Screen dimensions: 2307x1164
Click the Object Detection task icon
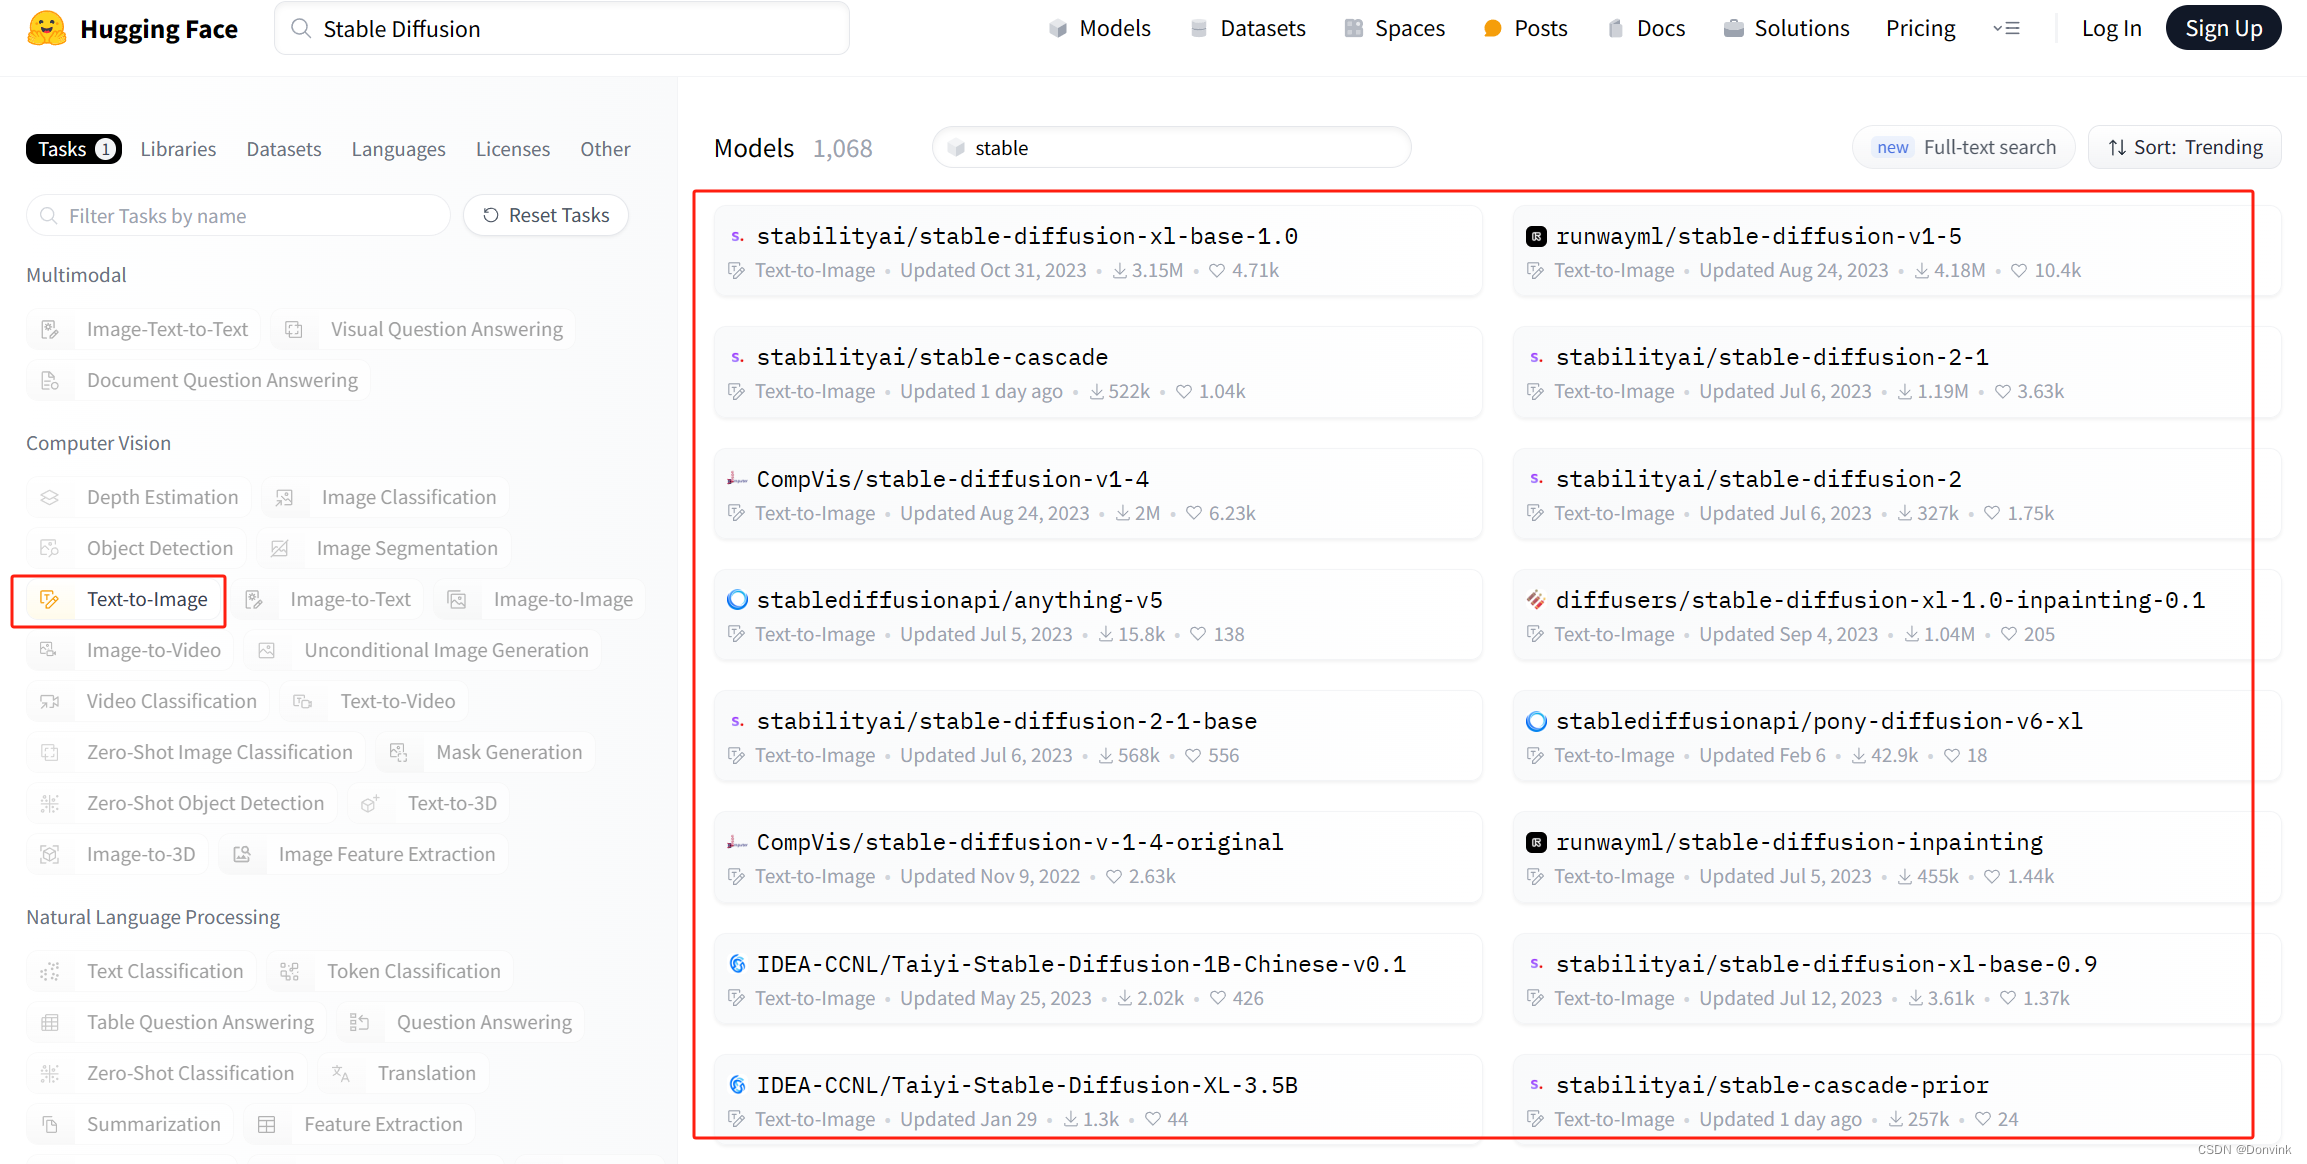49,548
